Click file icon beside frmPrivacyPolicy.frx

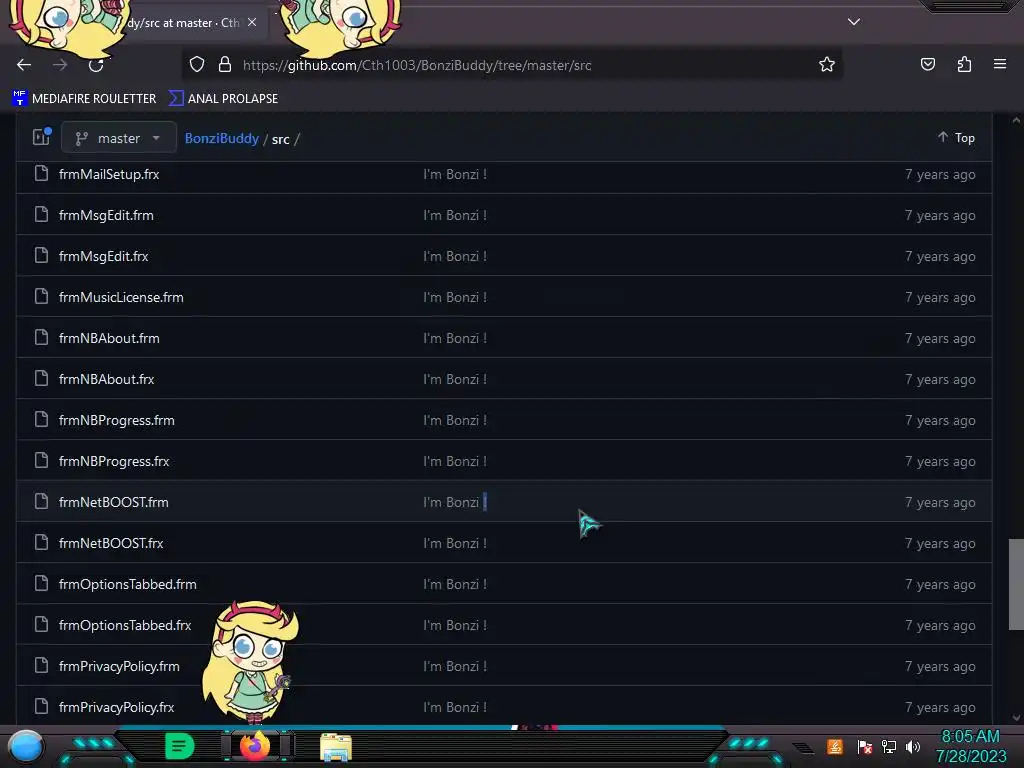(x=41, y=706)
